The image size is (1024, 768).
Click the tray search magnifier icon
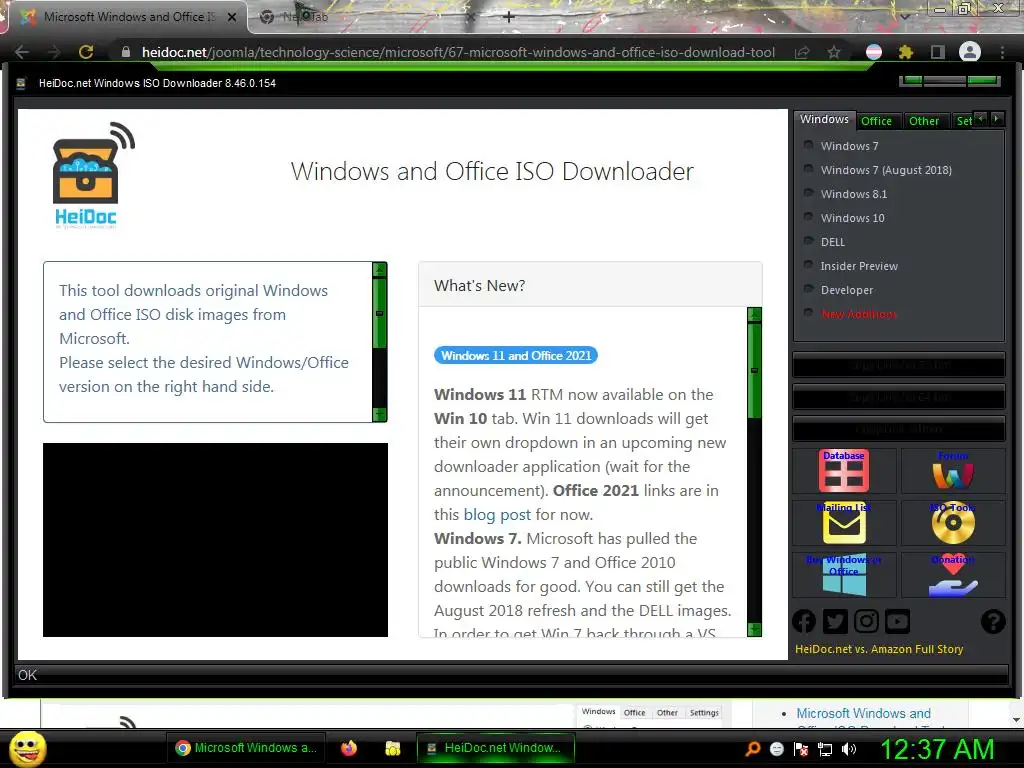pos(753,749)
